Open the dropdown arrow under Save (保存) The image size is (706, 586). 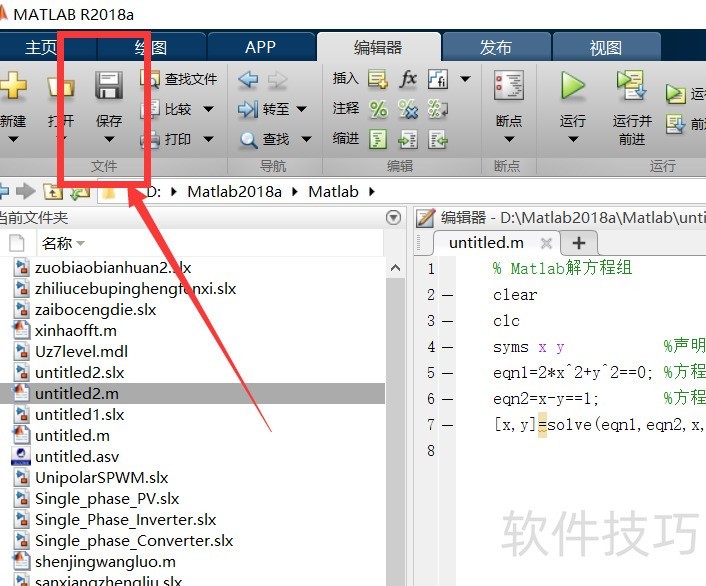pyautogui.click(x=109, y=140)
